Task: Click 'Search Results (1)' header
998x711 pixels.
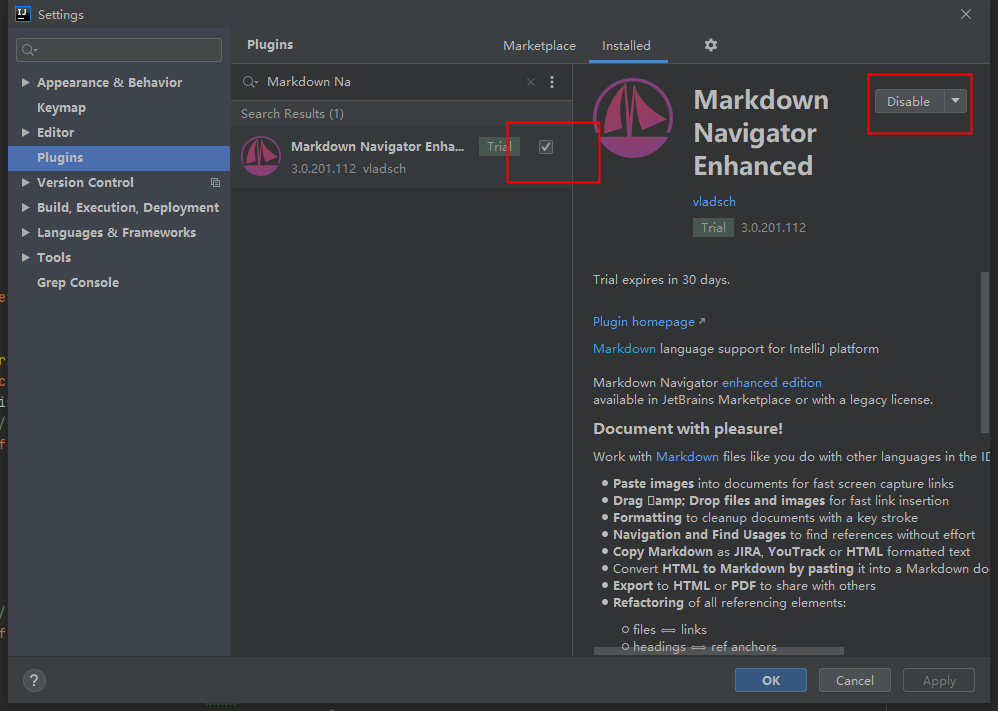Action: point(292,114)
